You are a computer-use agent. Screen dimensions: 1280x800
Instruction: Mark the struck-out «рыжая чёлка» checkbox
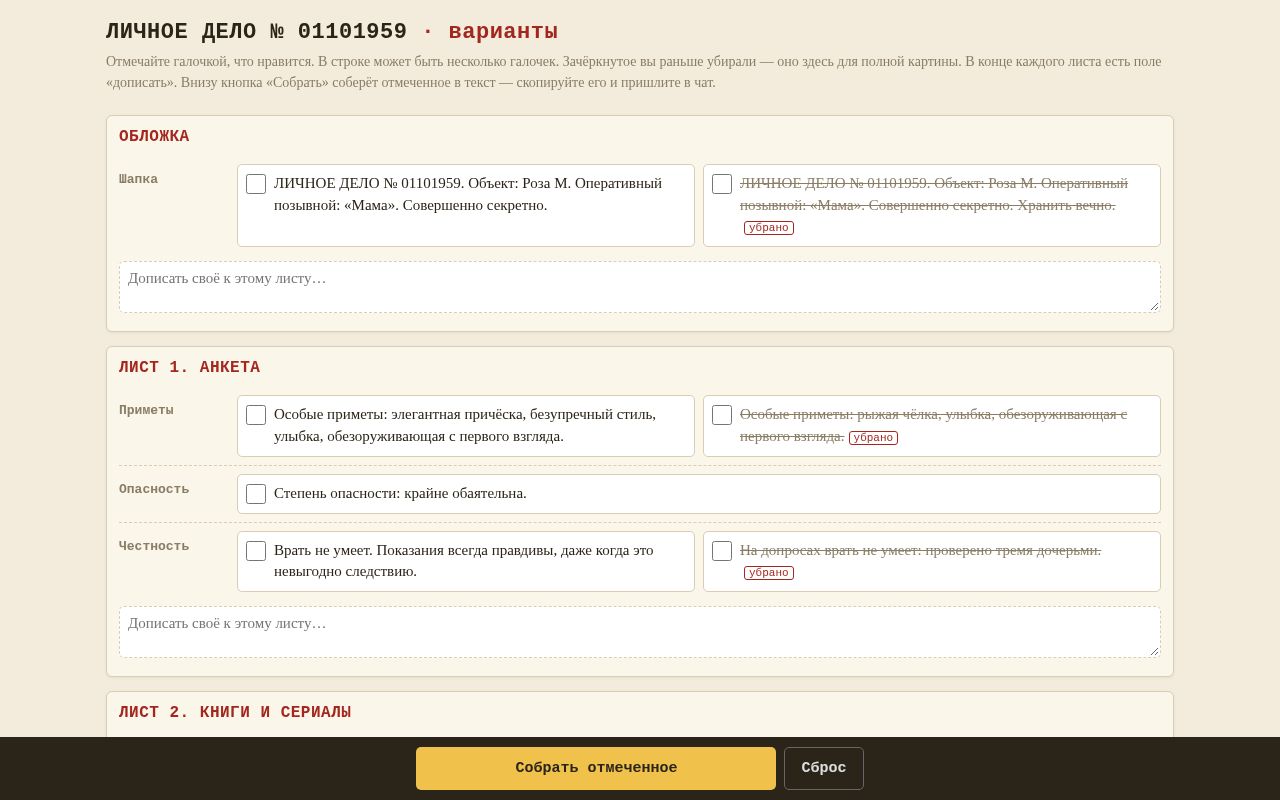point(722,415)
